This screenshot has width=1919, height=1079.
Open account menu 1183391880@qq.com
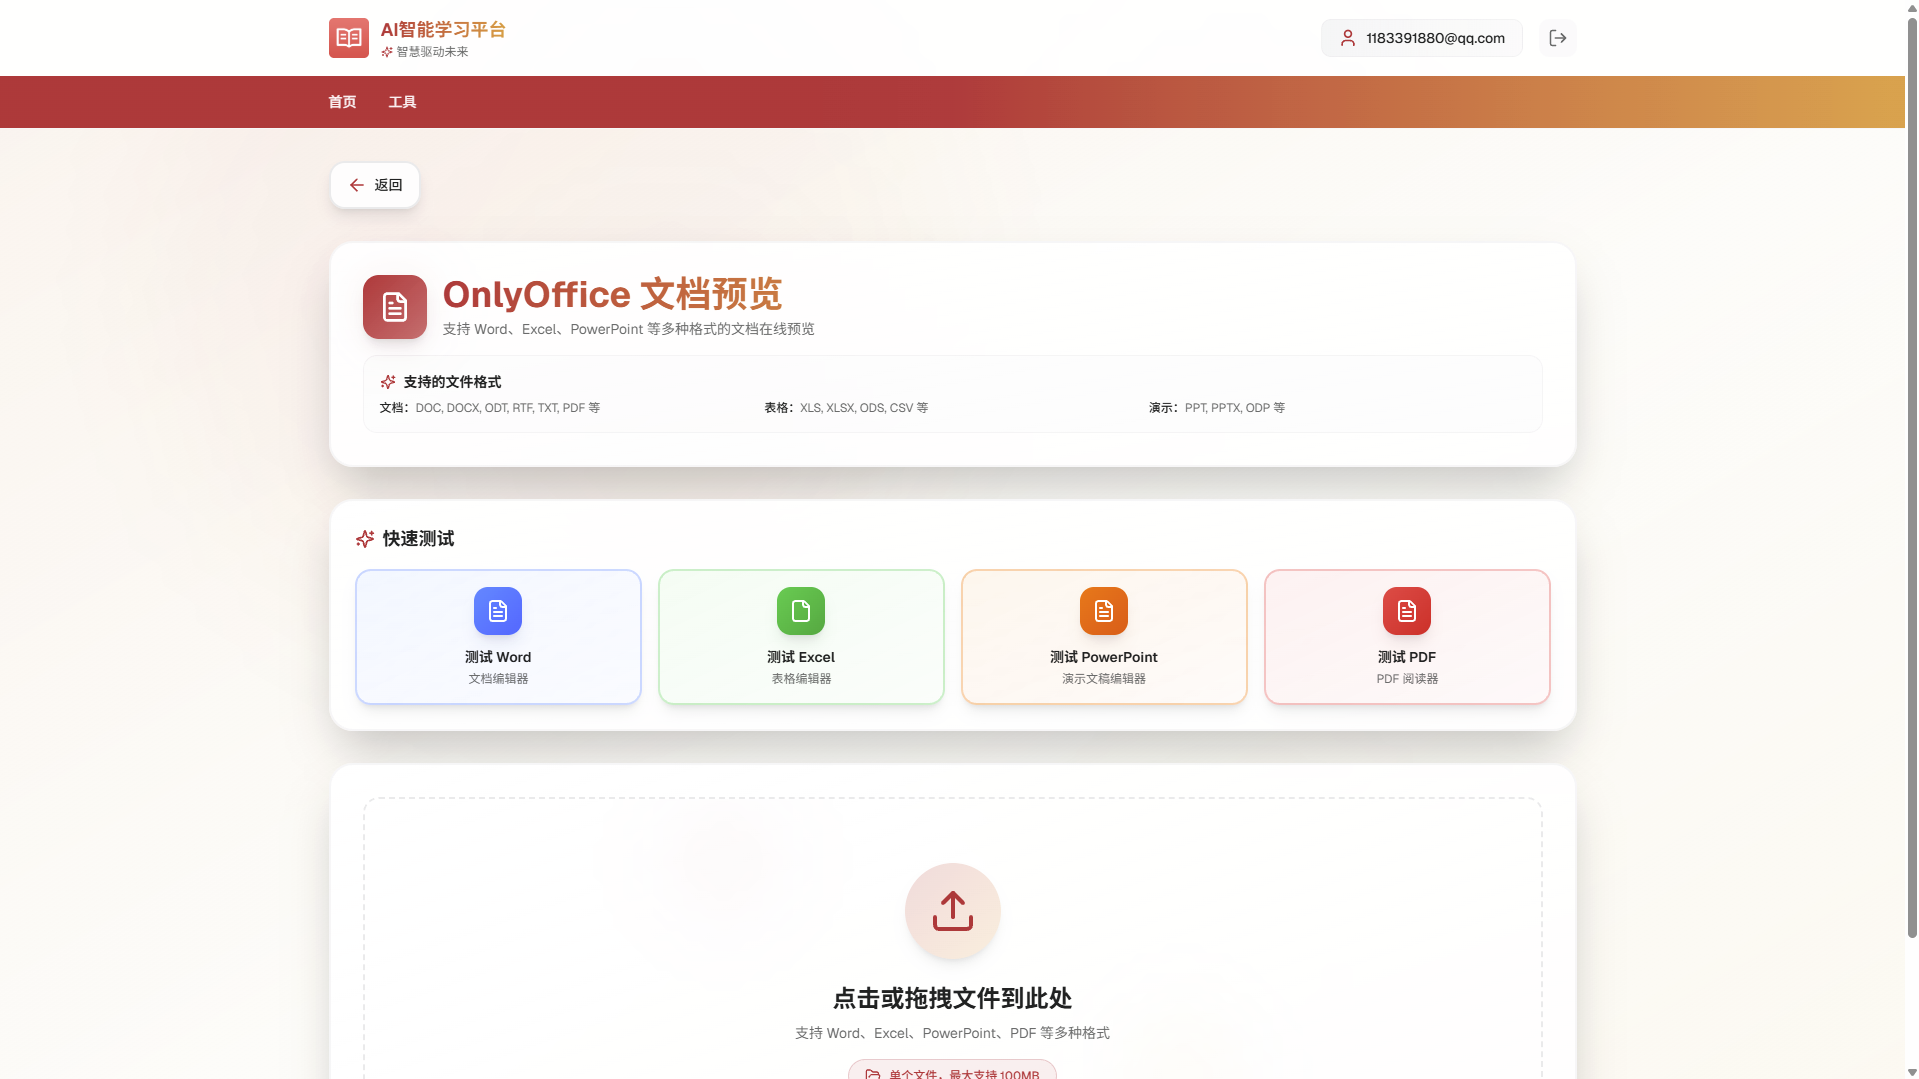pyautogui.click(x=1422, y=38)
